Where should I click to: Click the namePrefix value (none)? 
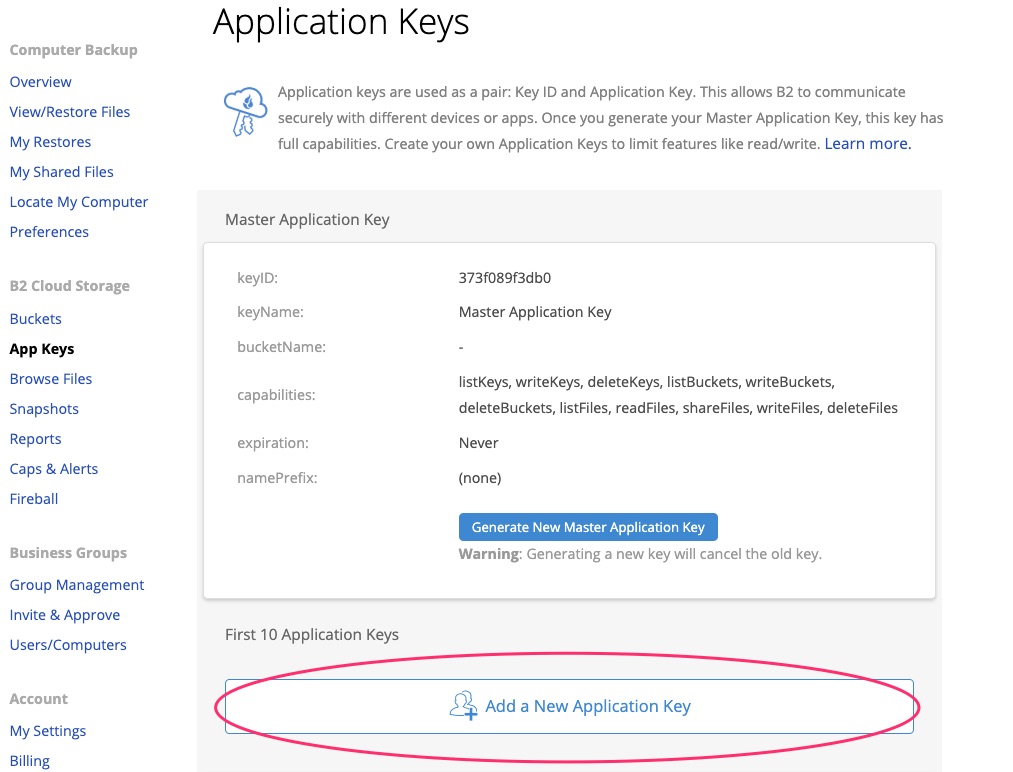[x=480, y=478]
